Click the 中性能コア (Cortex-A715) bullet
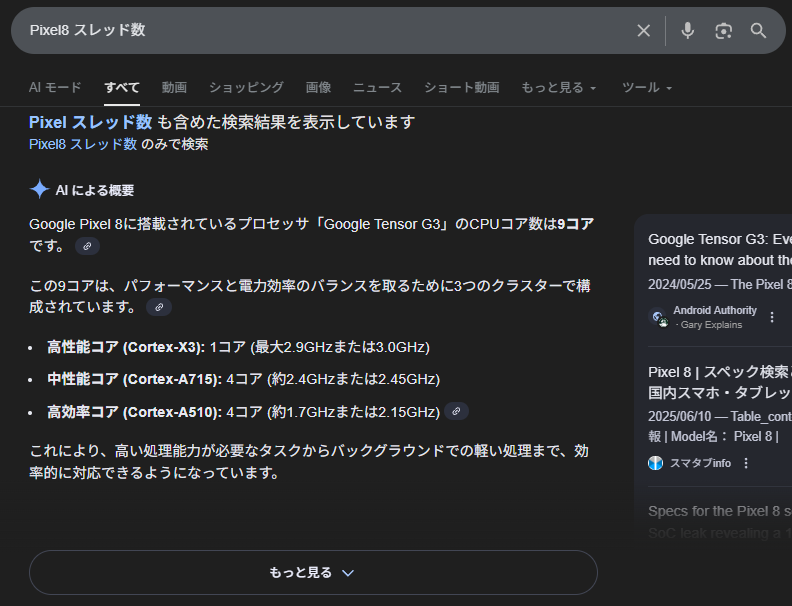This screenshot has height=606, width=792. coord(243,379)
